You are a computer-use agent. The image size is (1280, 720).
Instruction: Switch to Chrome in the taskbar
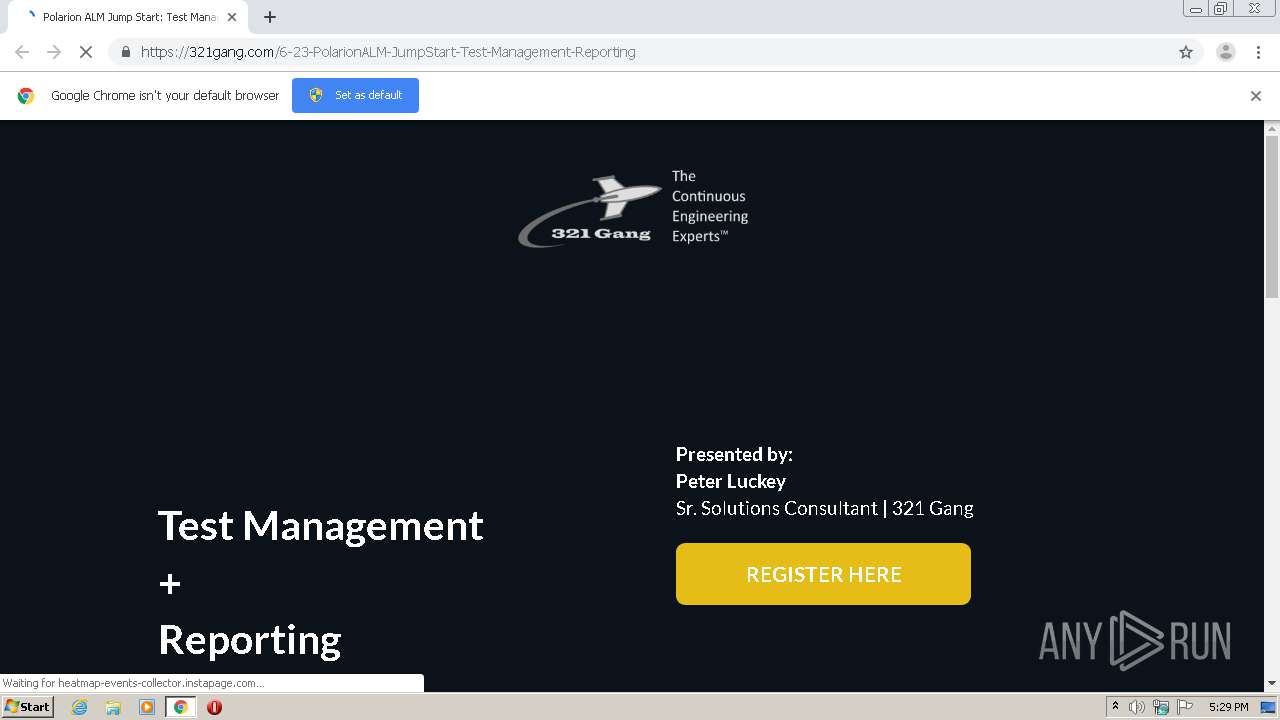pos(181,707)
